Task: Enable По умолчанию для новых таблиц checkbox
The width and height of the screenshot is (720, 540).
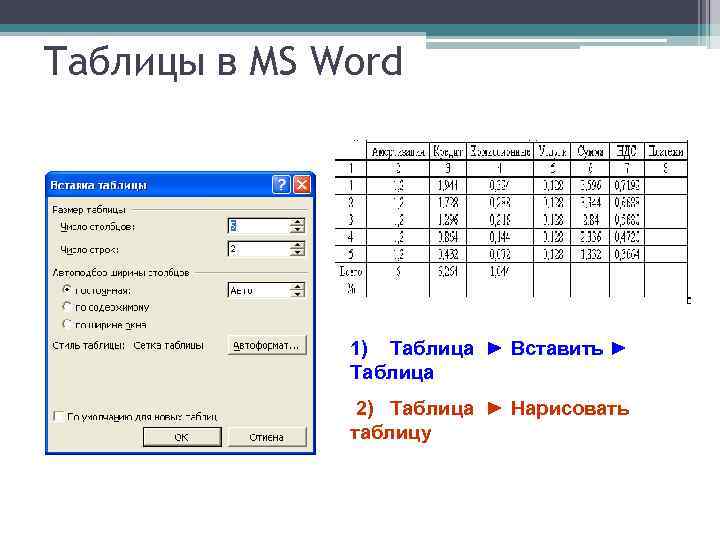Action: coord(59,416)
